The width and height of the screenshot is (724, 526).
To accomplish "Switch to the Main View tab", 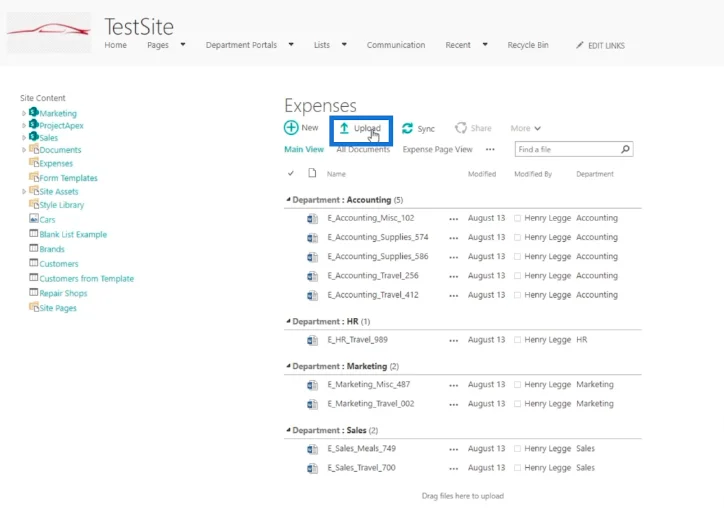I will (304, 149).
